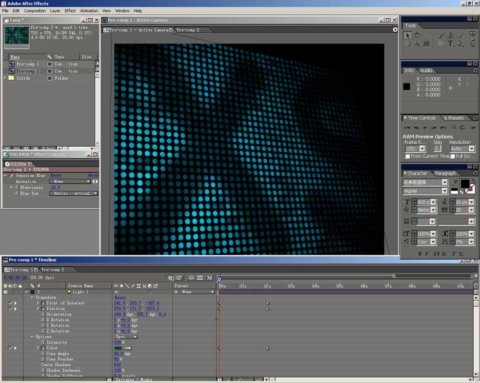Click the black fill color swatch in Character panel
Screen dimensions: 480x383
[x=465, y=184]
